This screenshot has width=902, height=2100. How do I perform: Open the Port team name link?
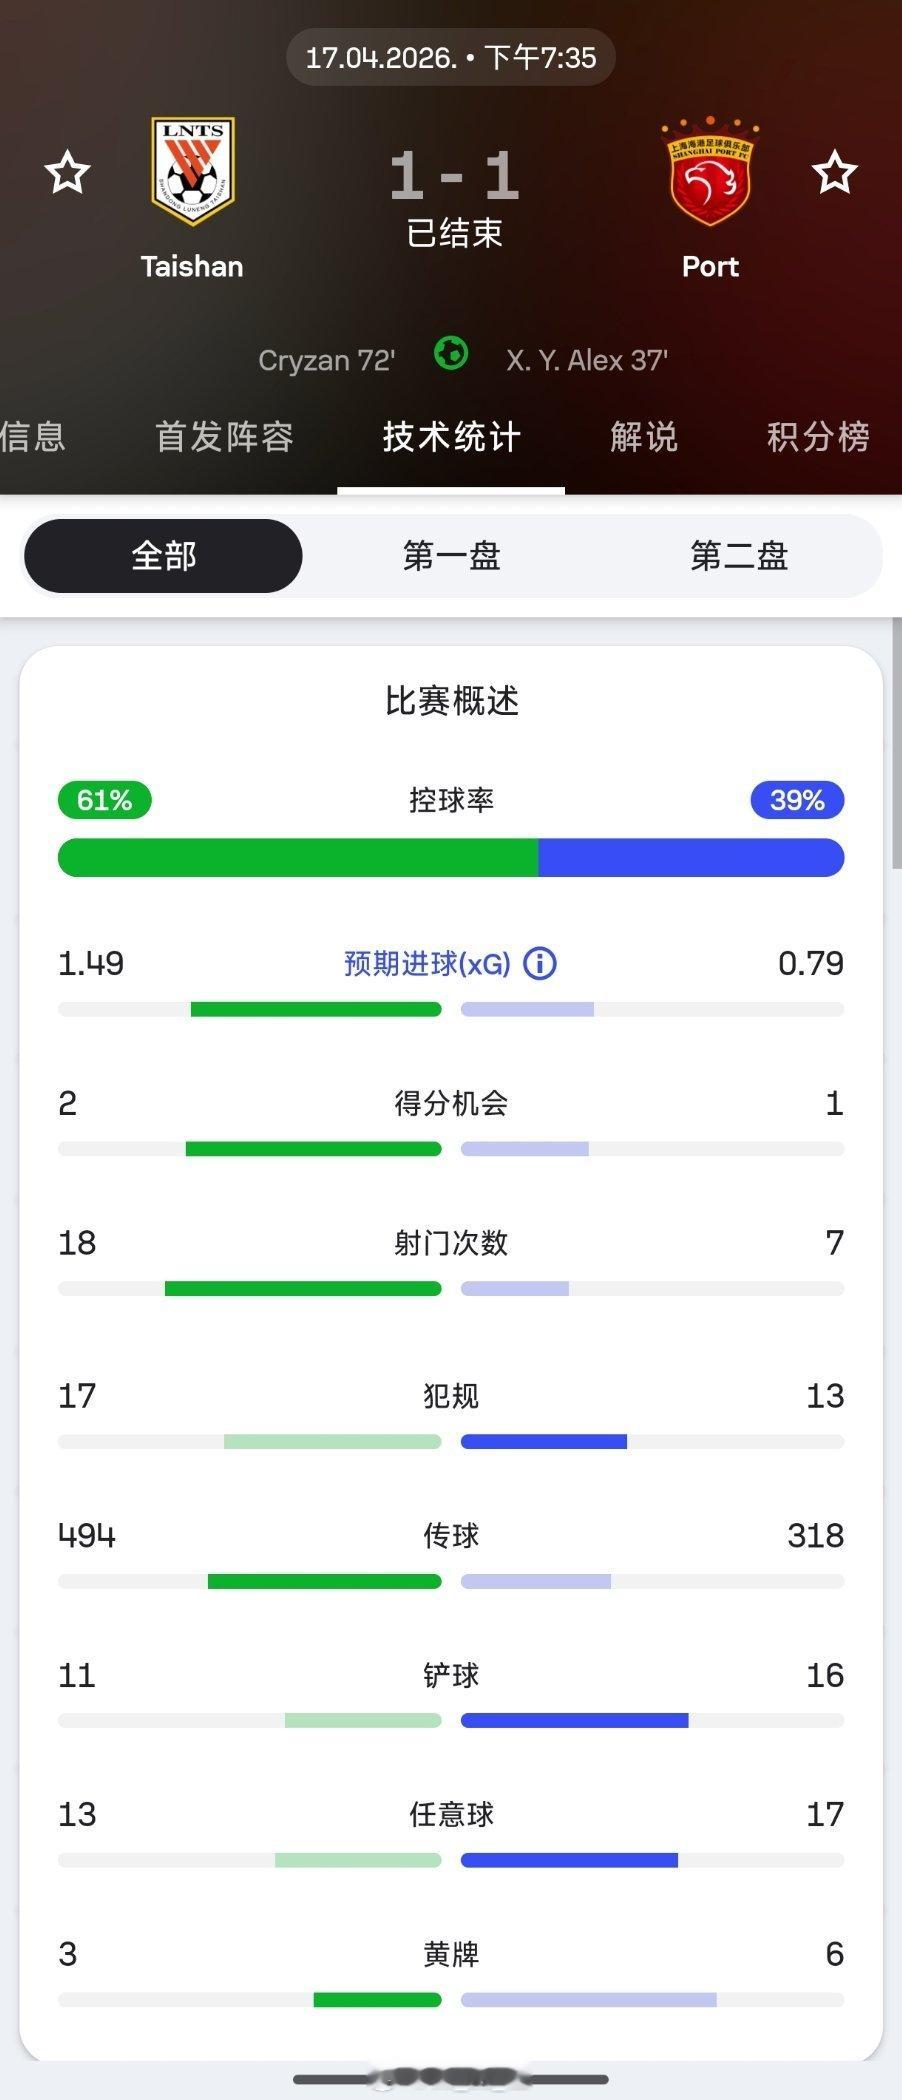click(x=710, y=266)
